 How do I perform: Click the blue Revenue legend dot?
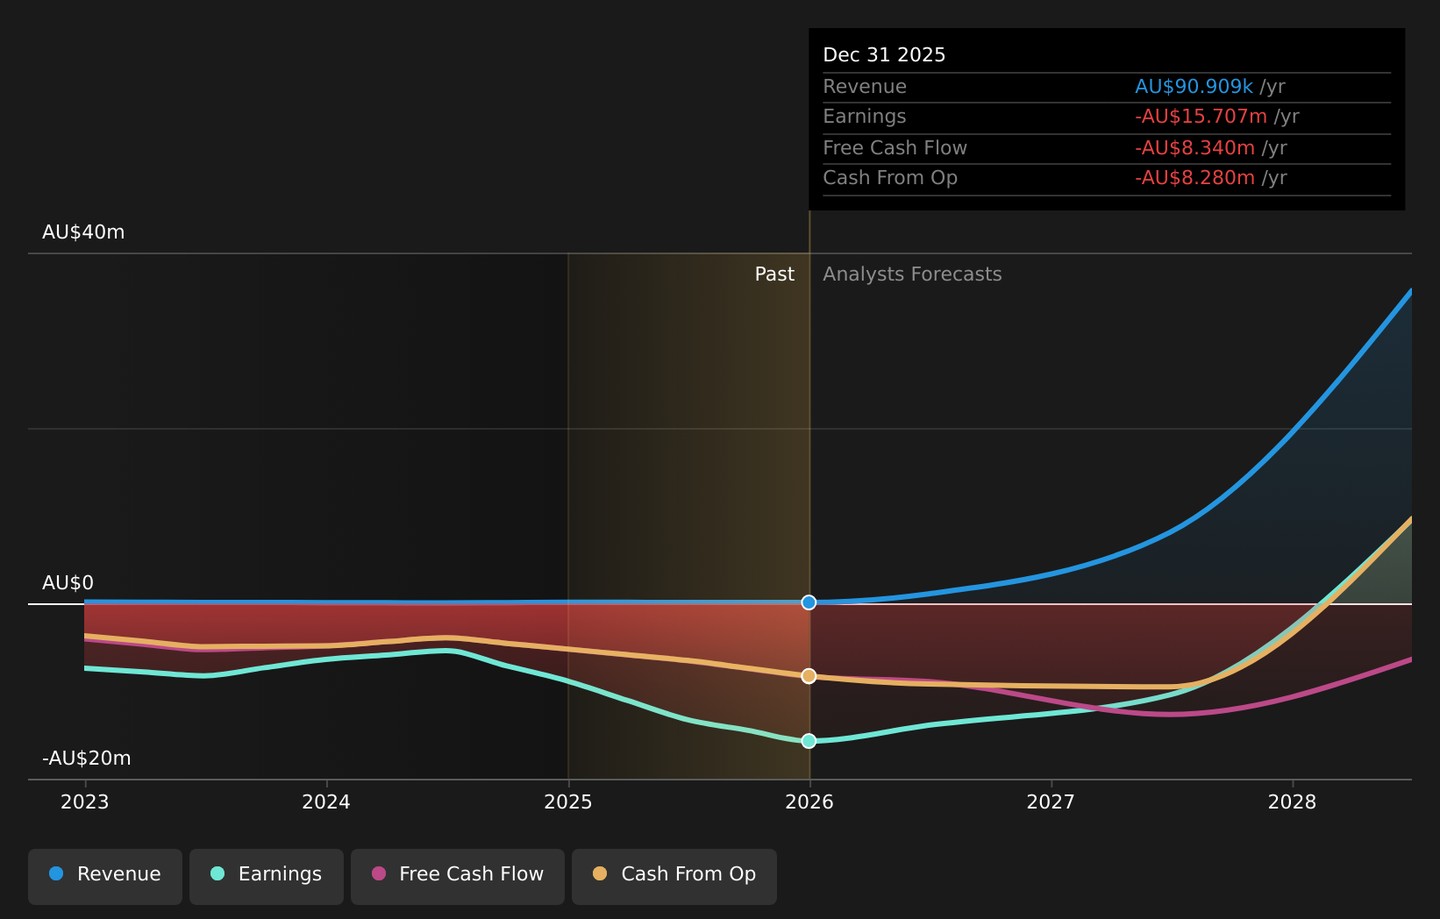(x=56, y=874)
